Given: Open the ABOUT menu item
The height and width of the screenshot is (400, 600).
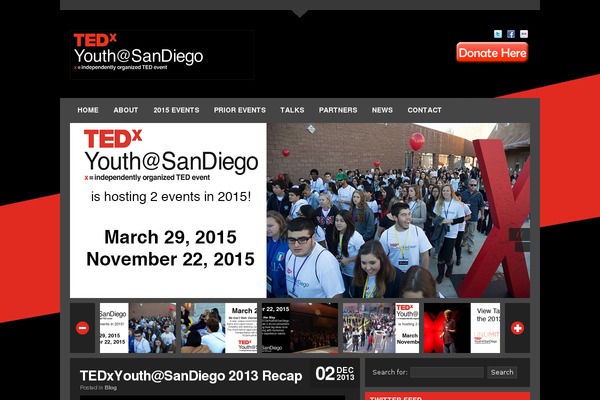Looking at the screenshot, I should pyautogui.click(x=126, y=110).
